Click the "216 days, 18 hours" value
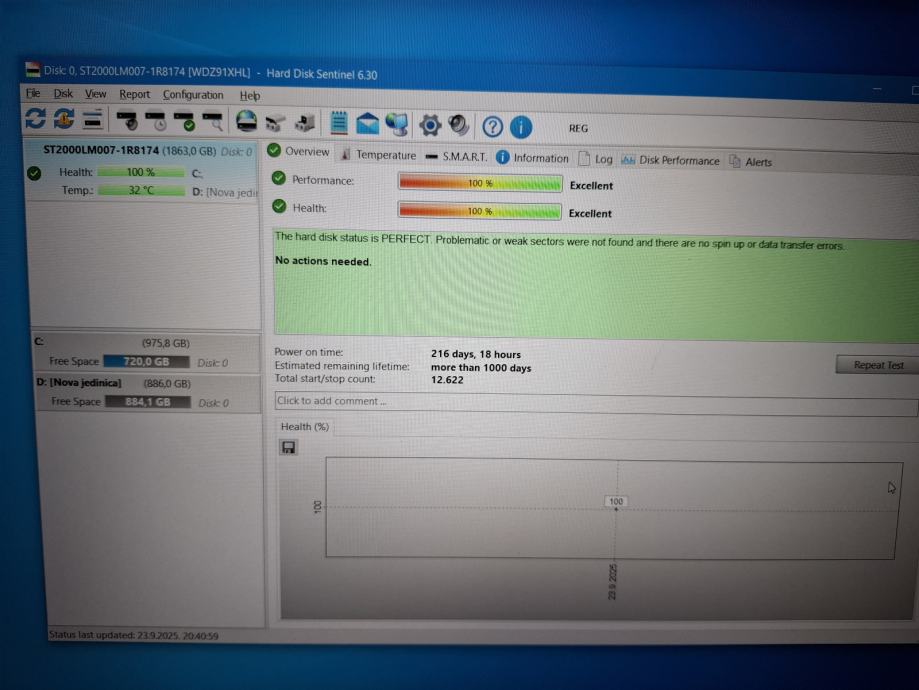 coord(476,354)
